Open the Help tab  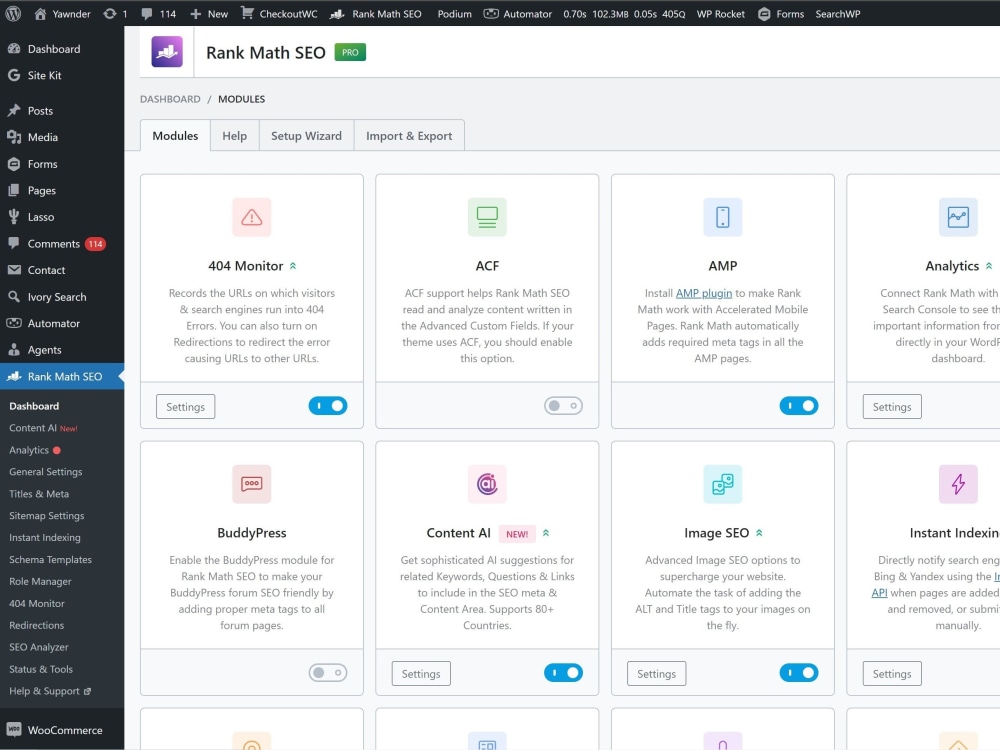pyautogui.click(x=235, y=135)
